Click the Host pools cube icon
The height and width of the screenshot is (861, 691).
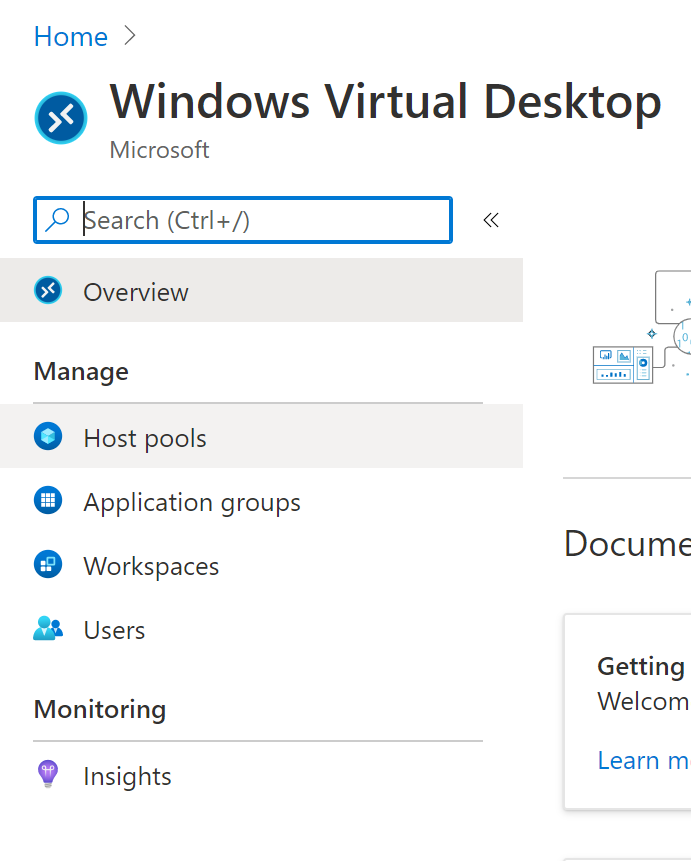click(48, 437)
